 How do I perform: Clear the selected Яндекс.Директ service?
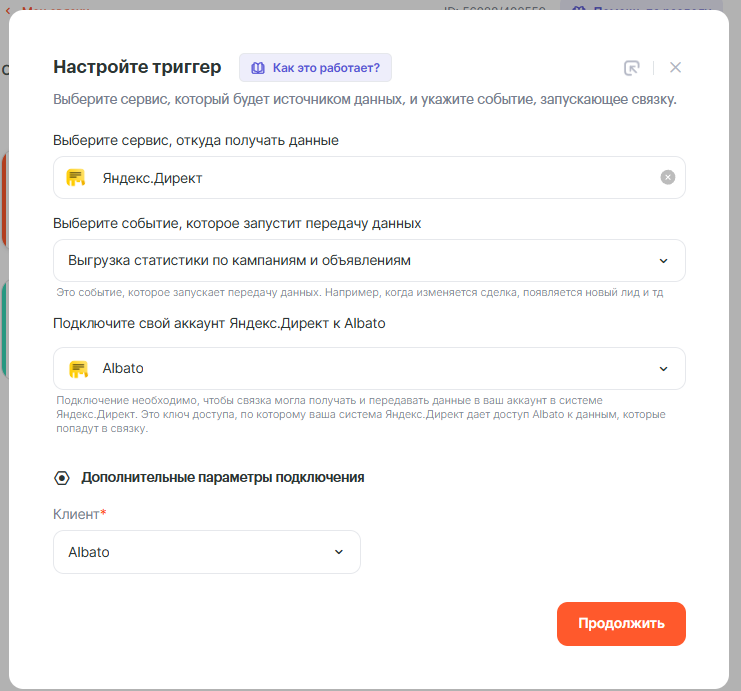coord(667,177)
